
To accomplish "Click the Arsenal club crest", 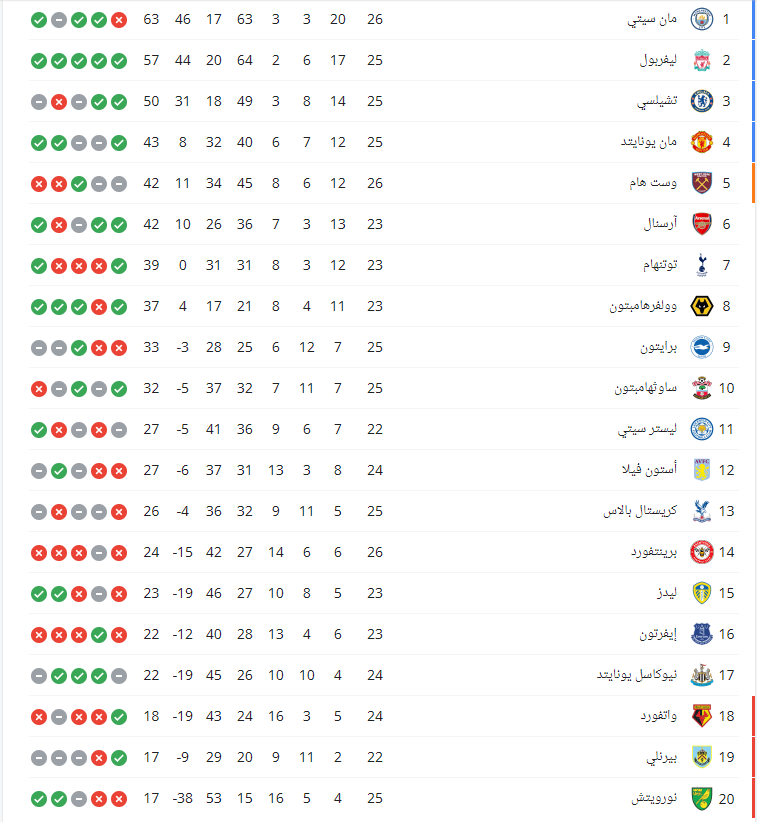I will coord(702,224).
